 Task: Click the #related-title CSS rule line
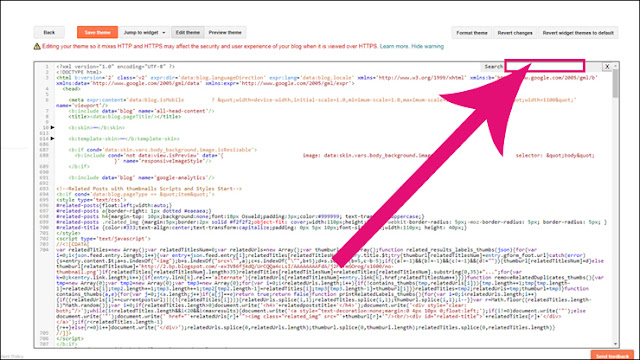click(x=261, y=228)
